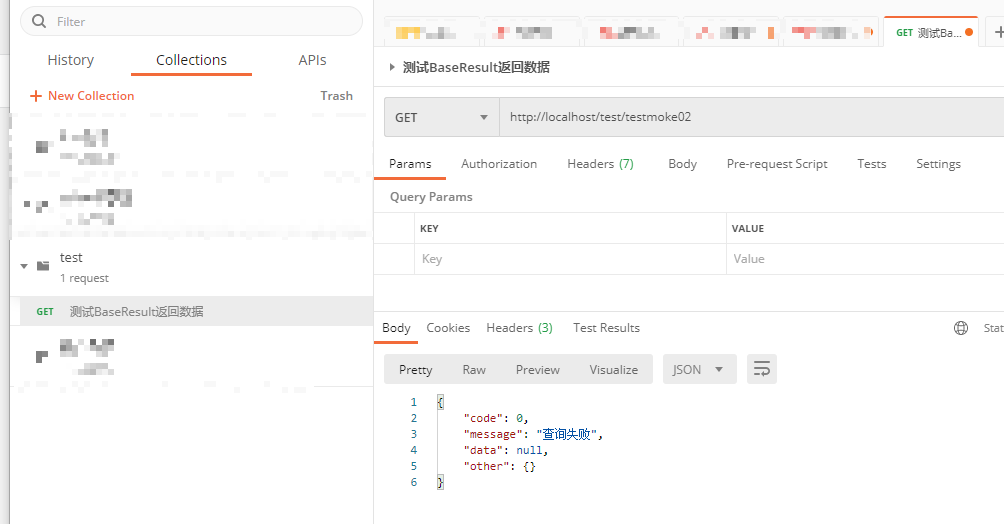Screen dimensions: 1004x524
Task: Open the Tests tab
Action: pyautogui.click(x=871, y=164)
